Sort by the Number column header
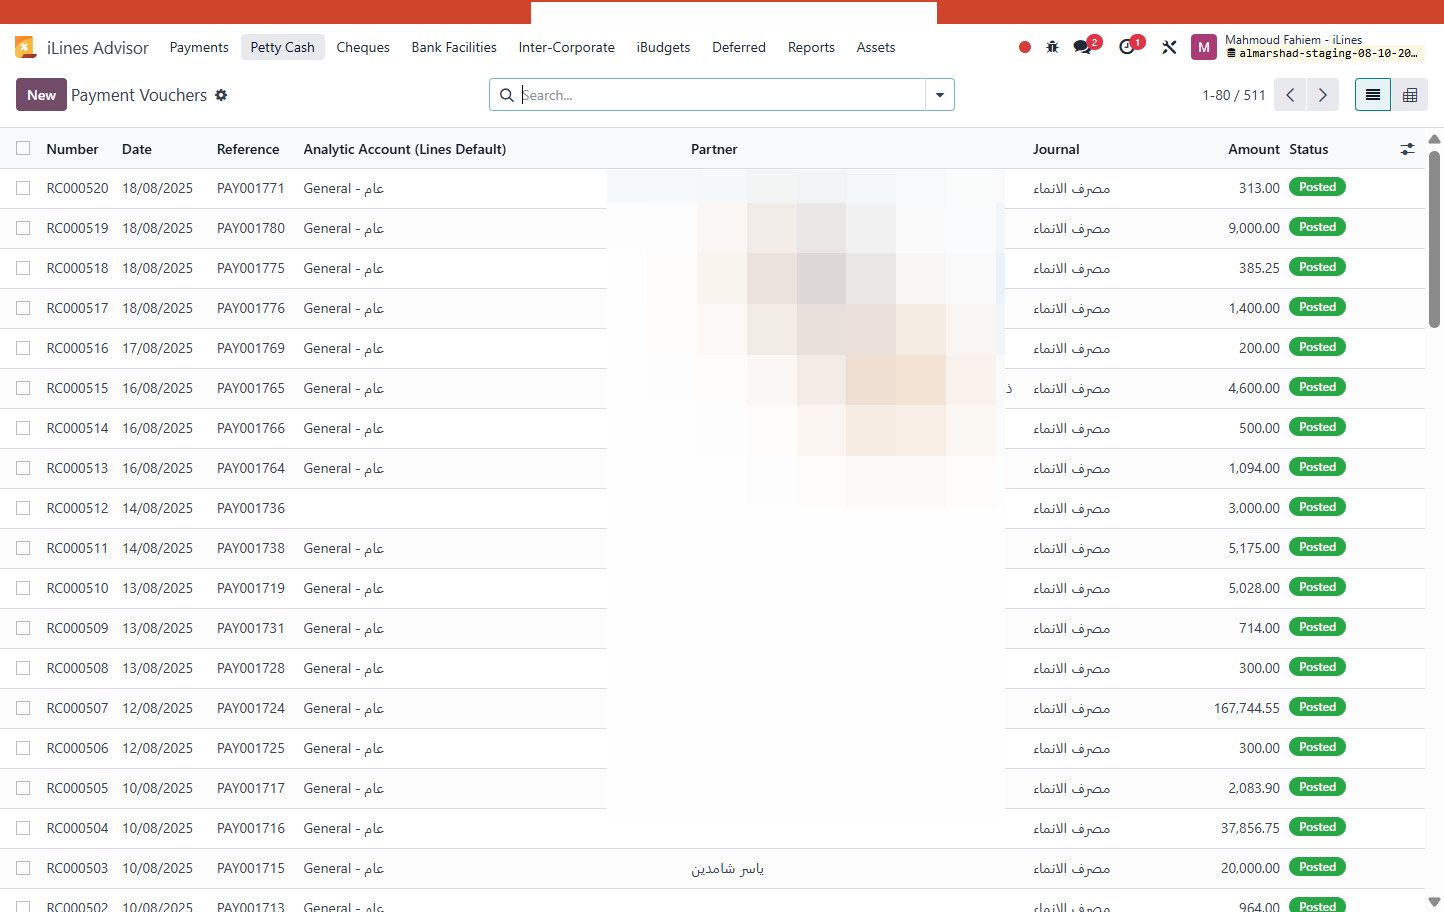The image size is (1444, 912). point(72,149)
